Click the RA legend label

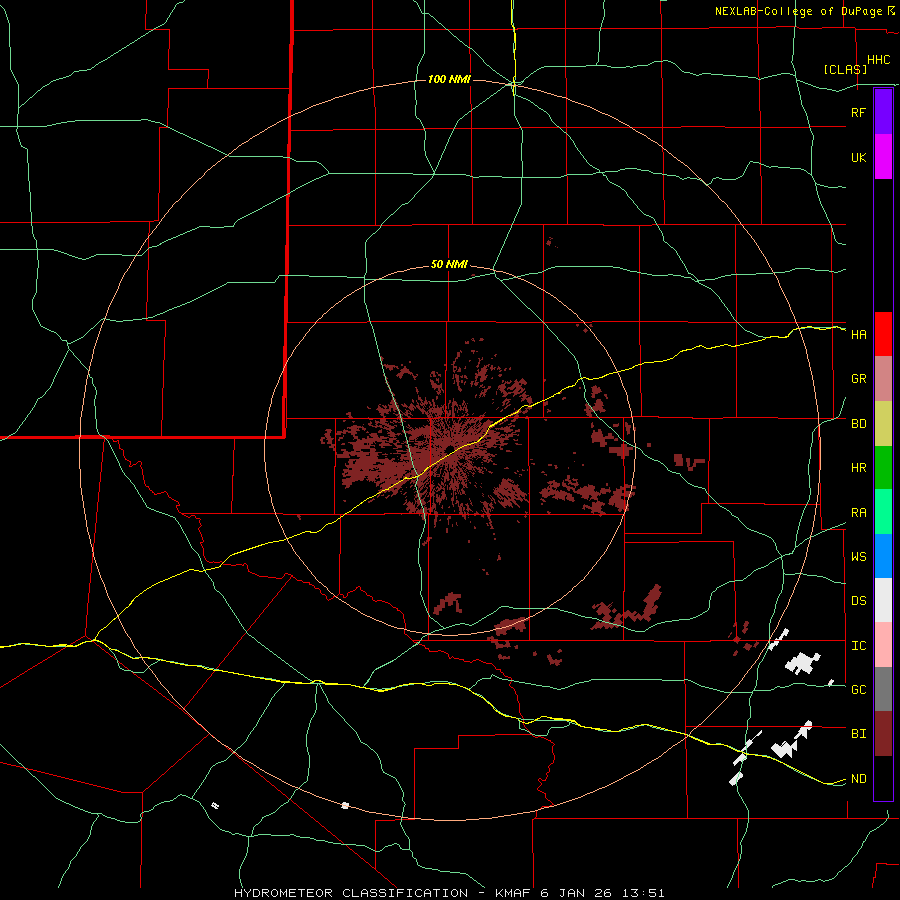[858, 513]
